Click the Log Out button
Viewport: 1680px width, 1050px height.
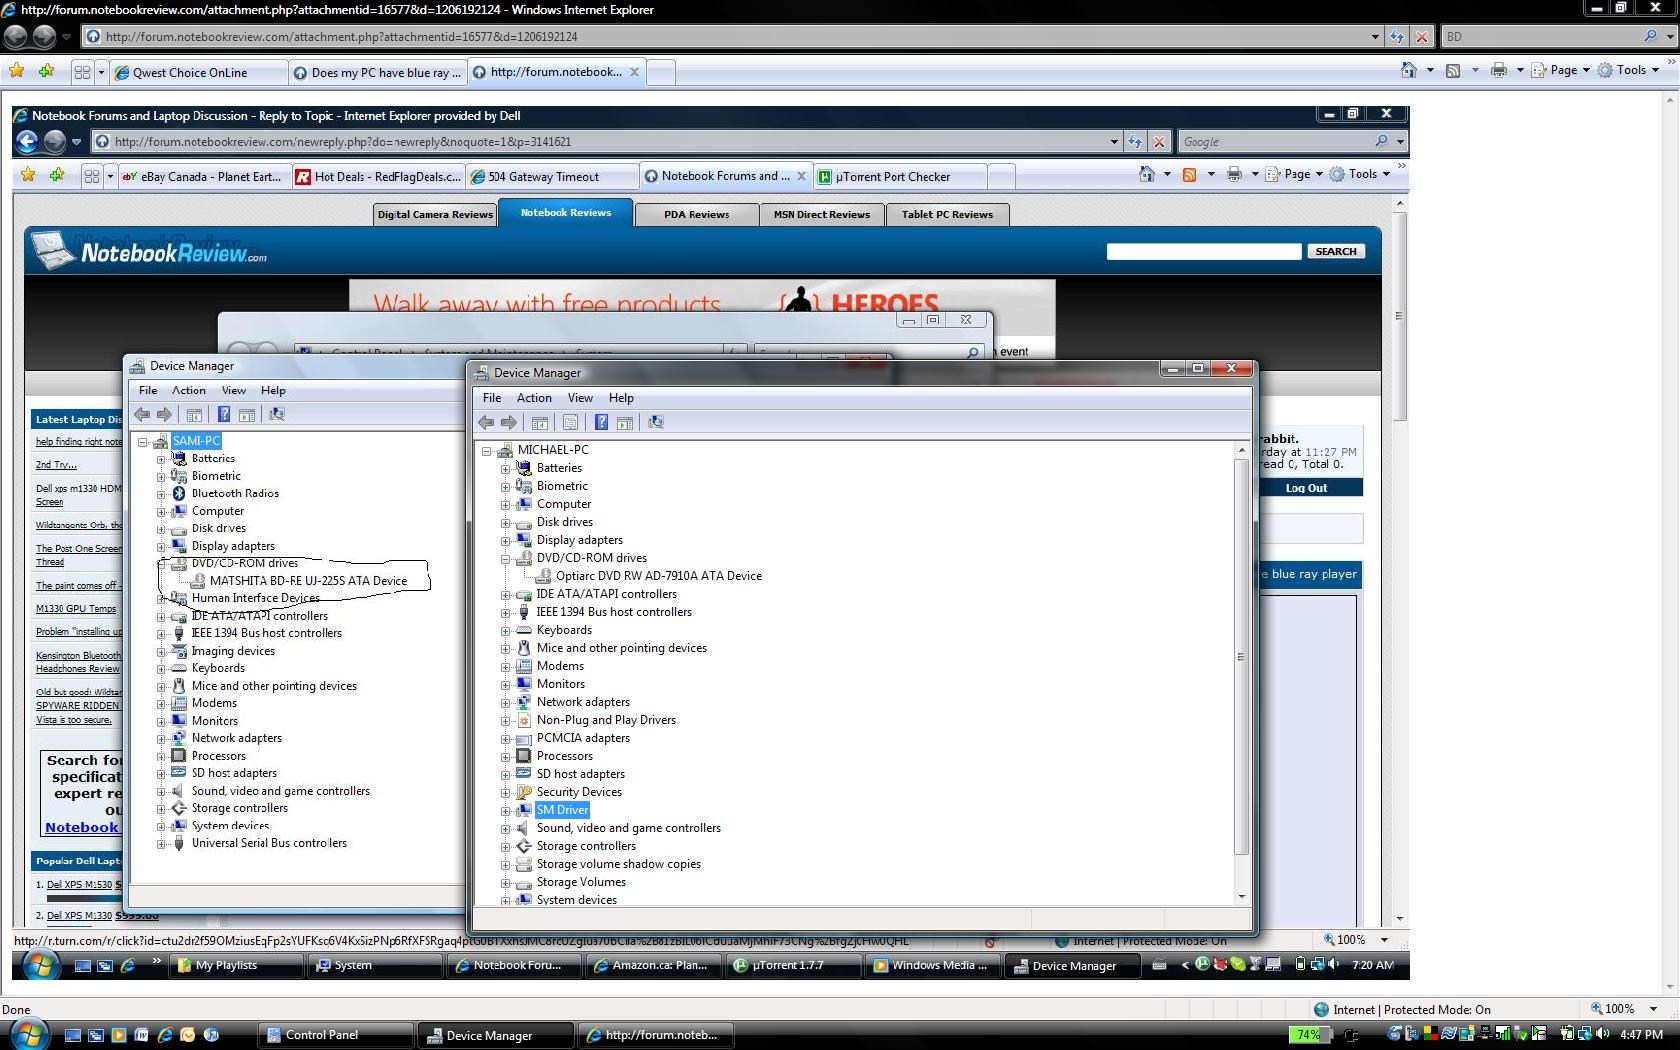pos(1306,488)
